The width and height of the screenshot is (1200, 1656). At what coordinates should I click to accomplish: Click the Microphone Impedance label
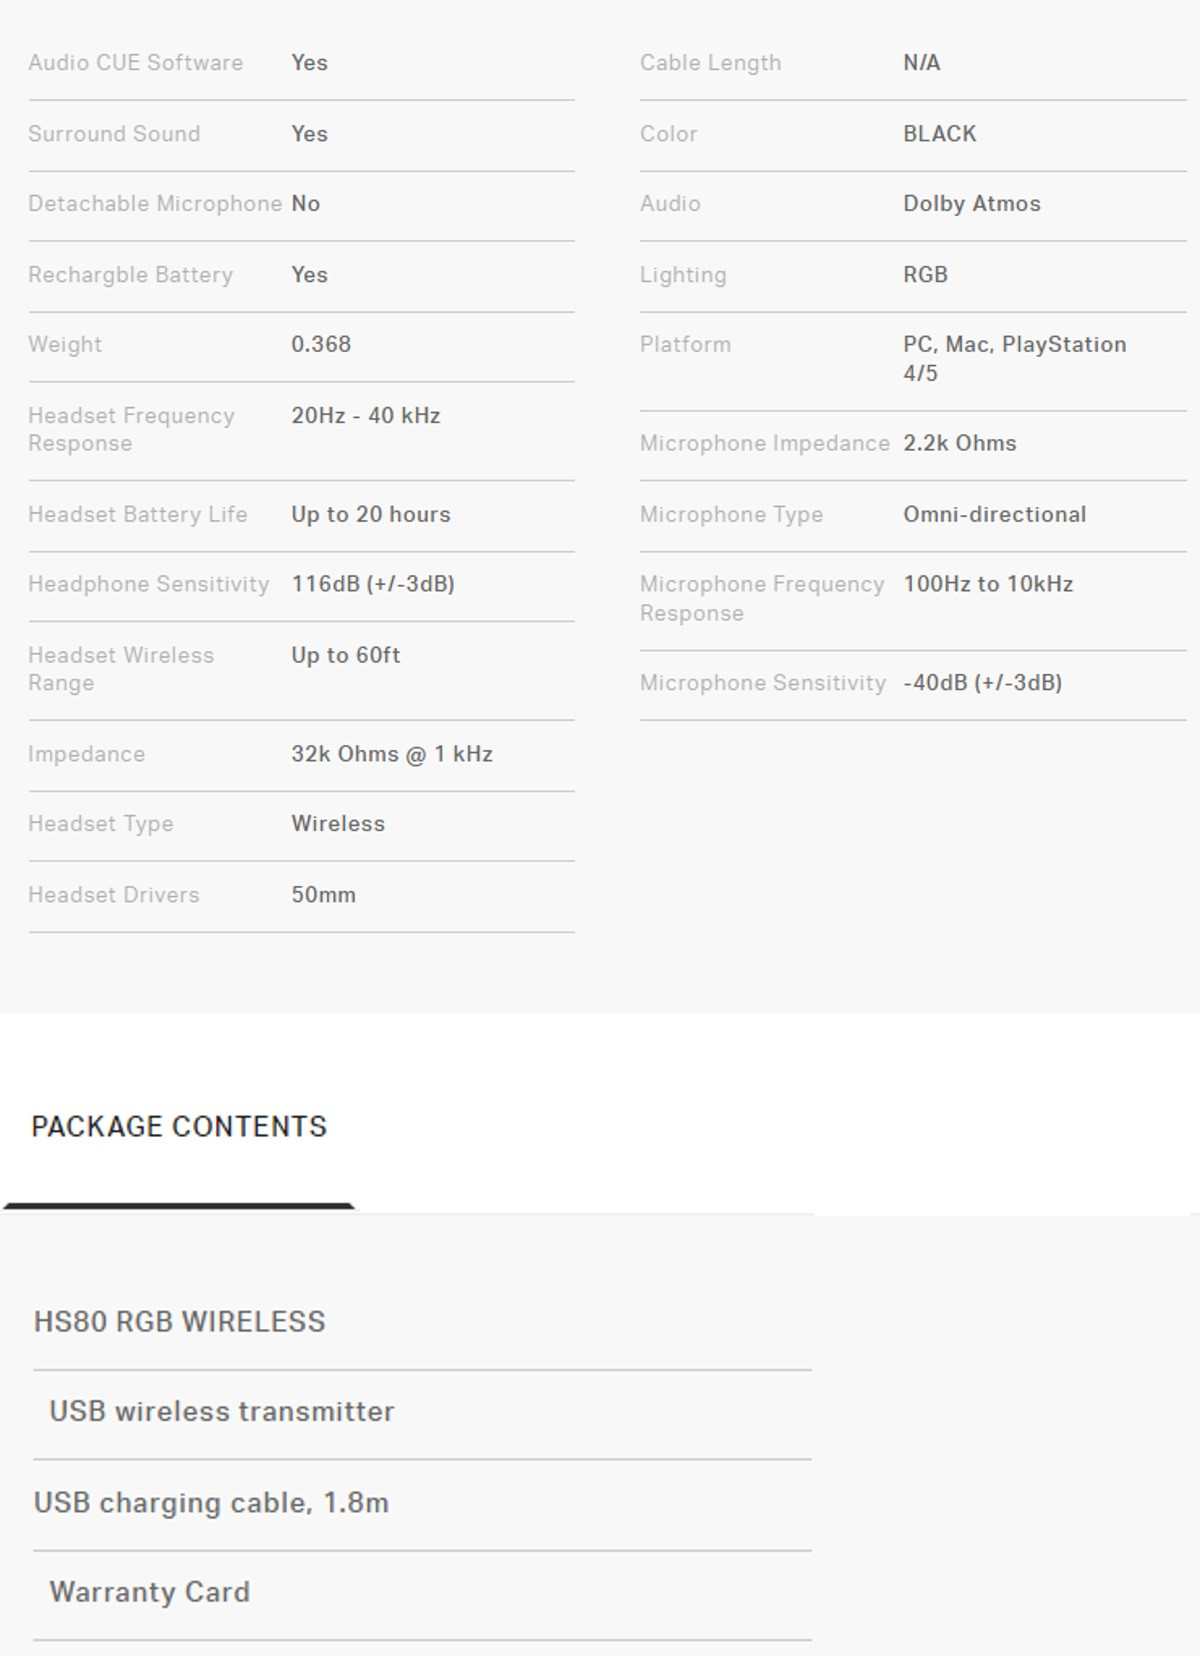(x=765, y=443)
